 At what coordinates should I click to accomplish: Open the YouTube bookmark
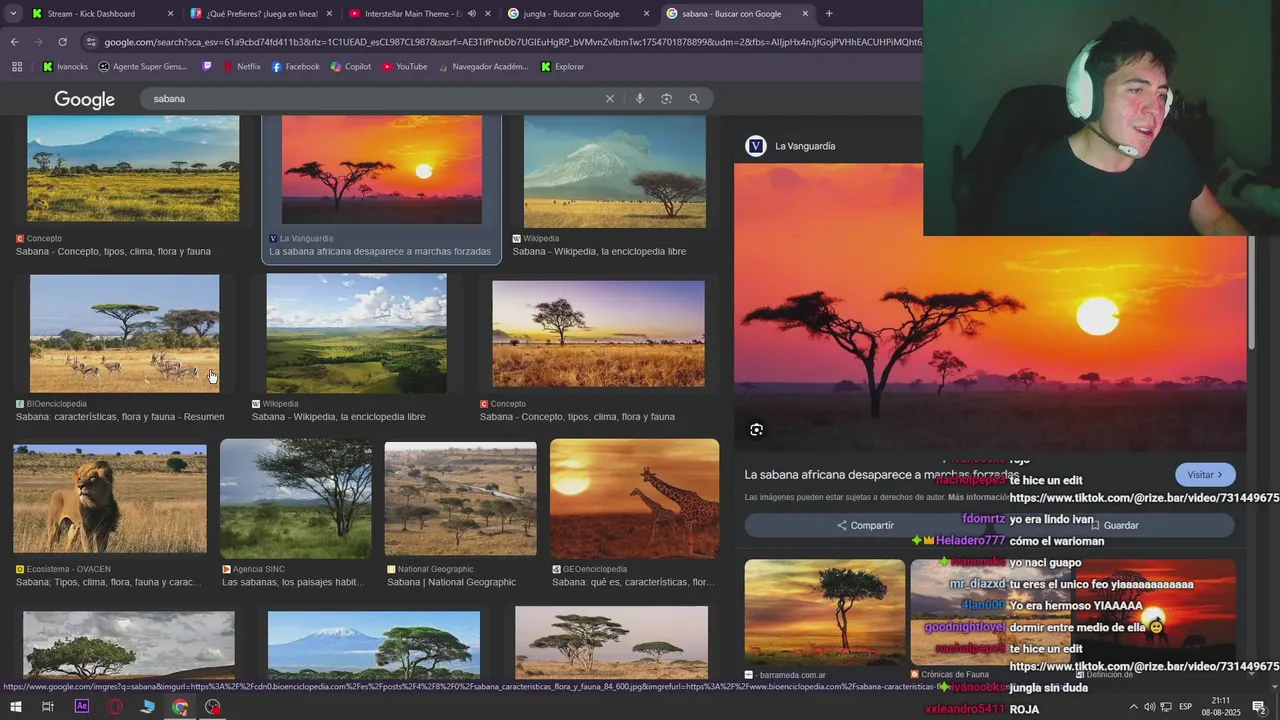pyautogui.click(x=404, y=67)
